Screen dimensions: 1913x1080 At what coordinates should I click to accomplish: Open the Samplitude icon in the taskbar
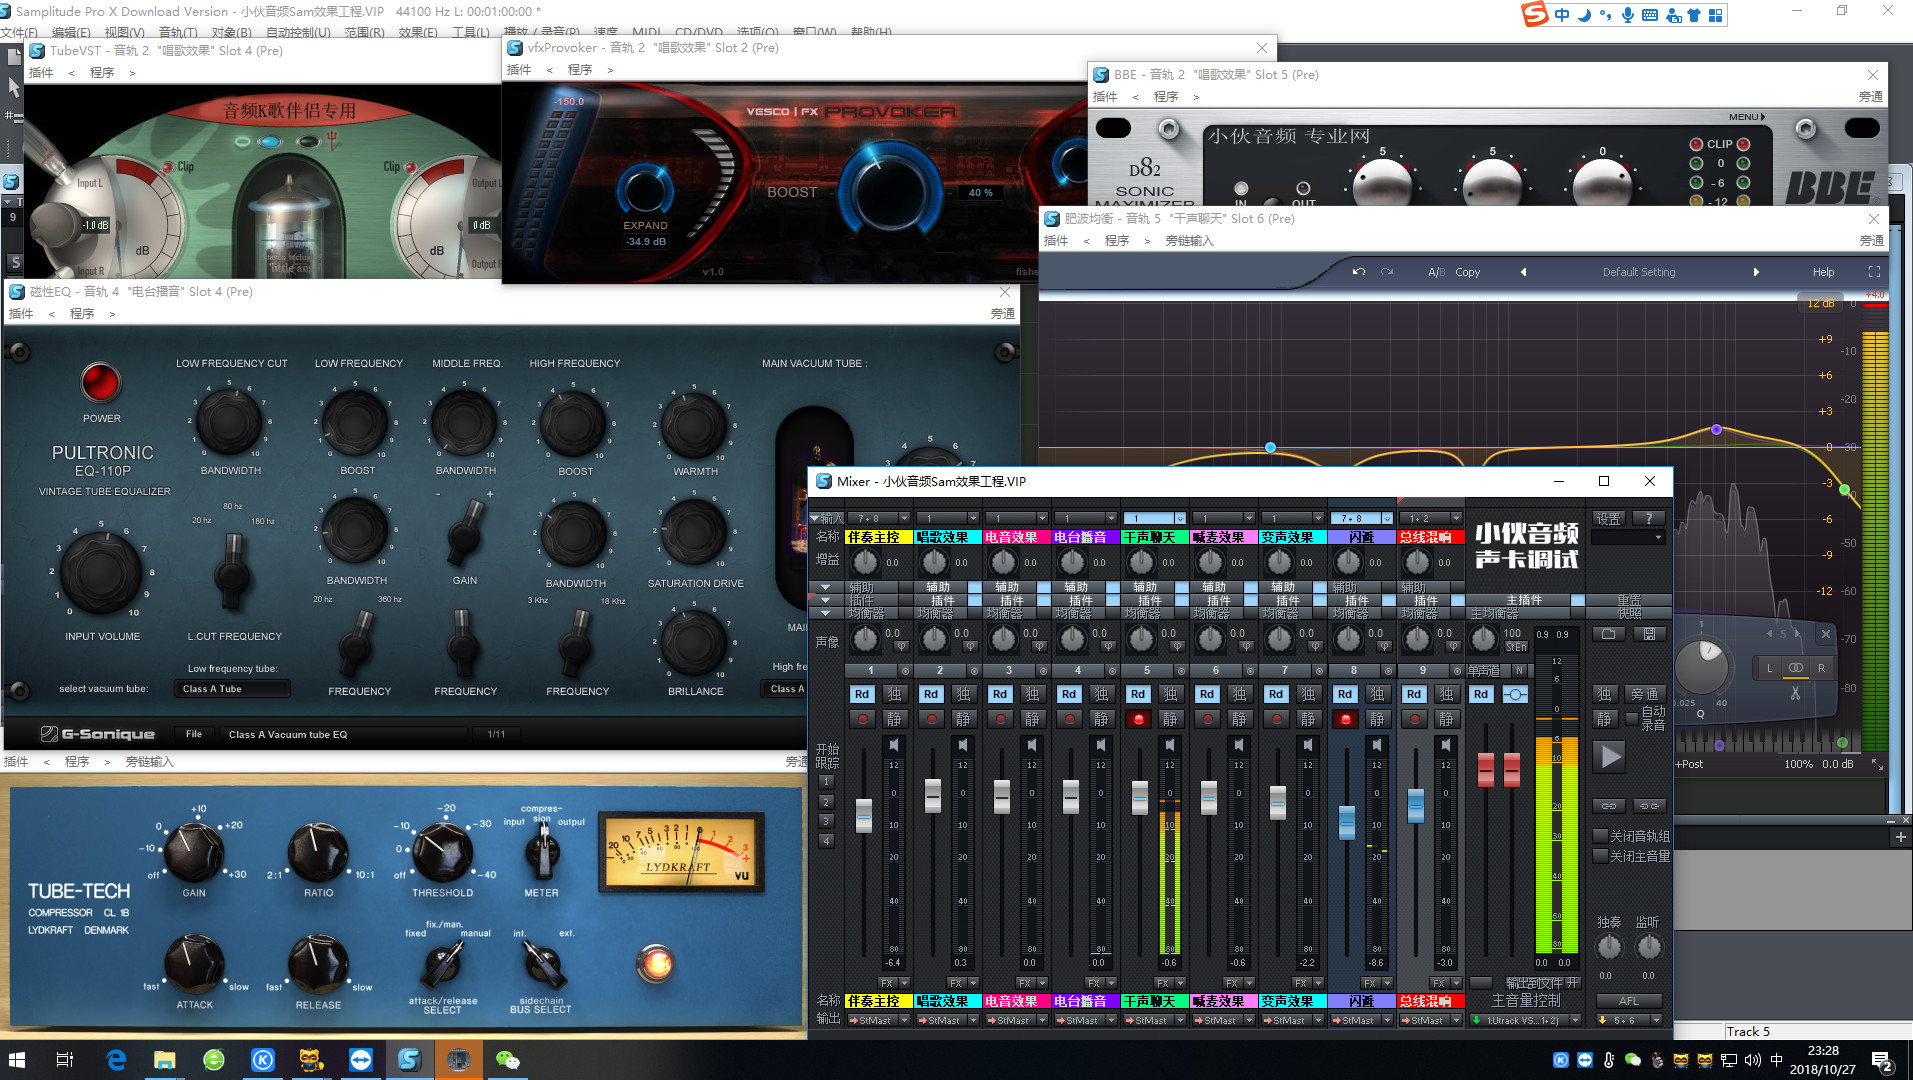click(409, 1060)
